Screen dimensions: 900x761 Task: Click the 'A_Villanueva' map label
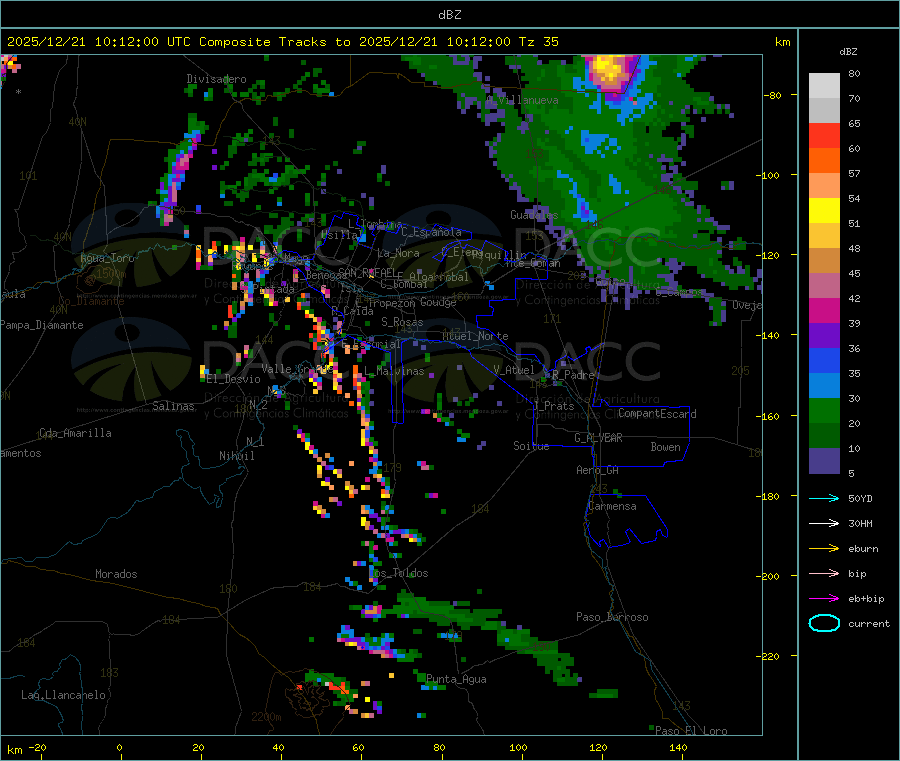click(522, 100)
